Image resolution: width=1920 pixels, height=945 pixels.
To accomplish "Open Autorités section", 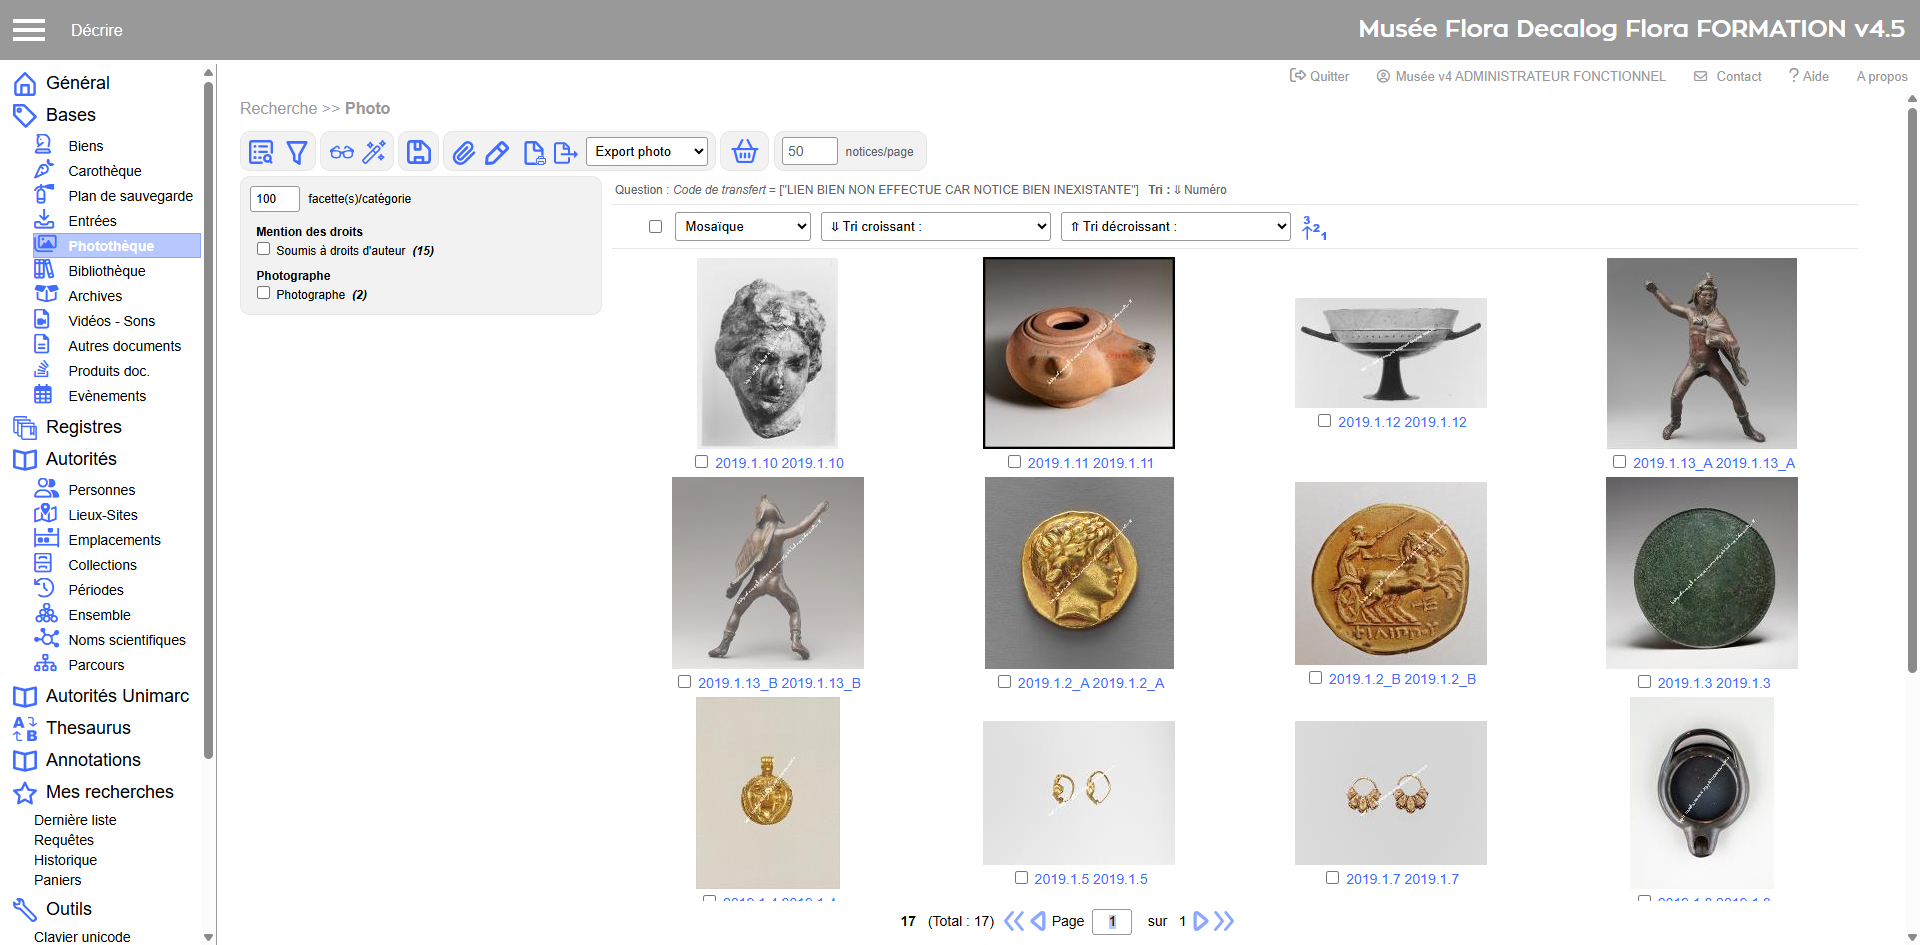I will [81, 459].
